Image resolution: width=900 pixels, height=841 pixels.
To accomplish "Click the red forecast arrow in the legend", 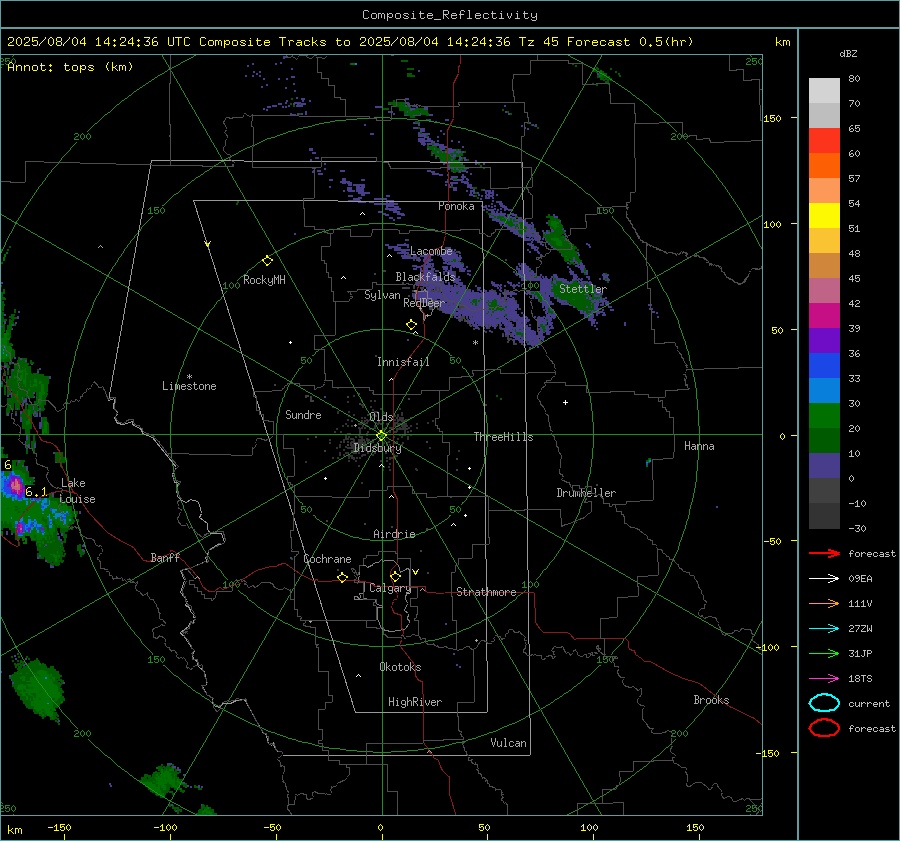I will [x=824, y=553].
